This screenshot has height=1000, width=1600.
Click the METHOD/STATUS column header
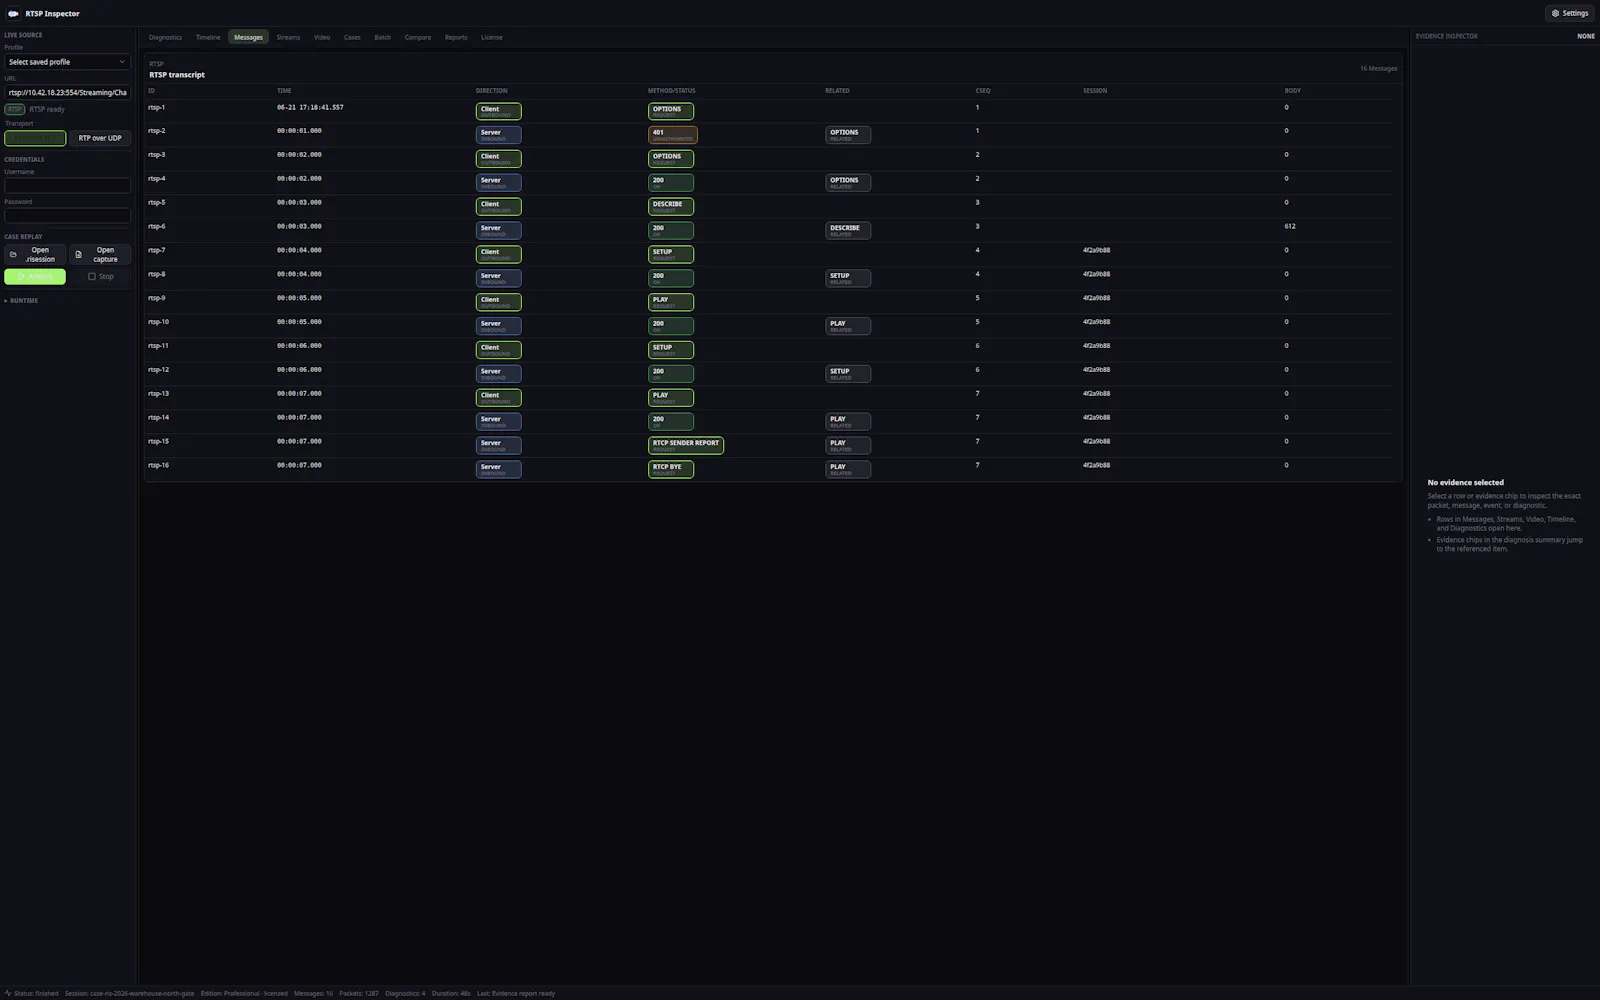(x=671, y=91)
